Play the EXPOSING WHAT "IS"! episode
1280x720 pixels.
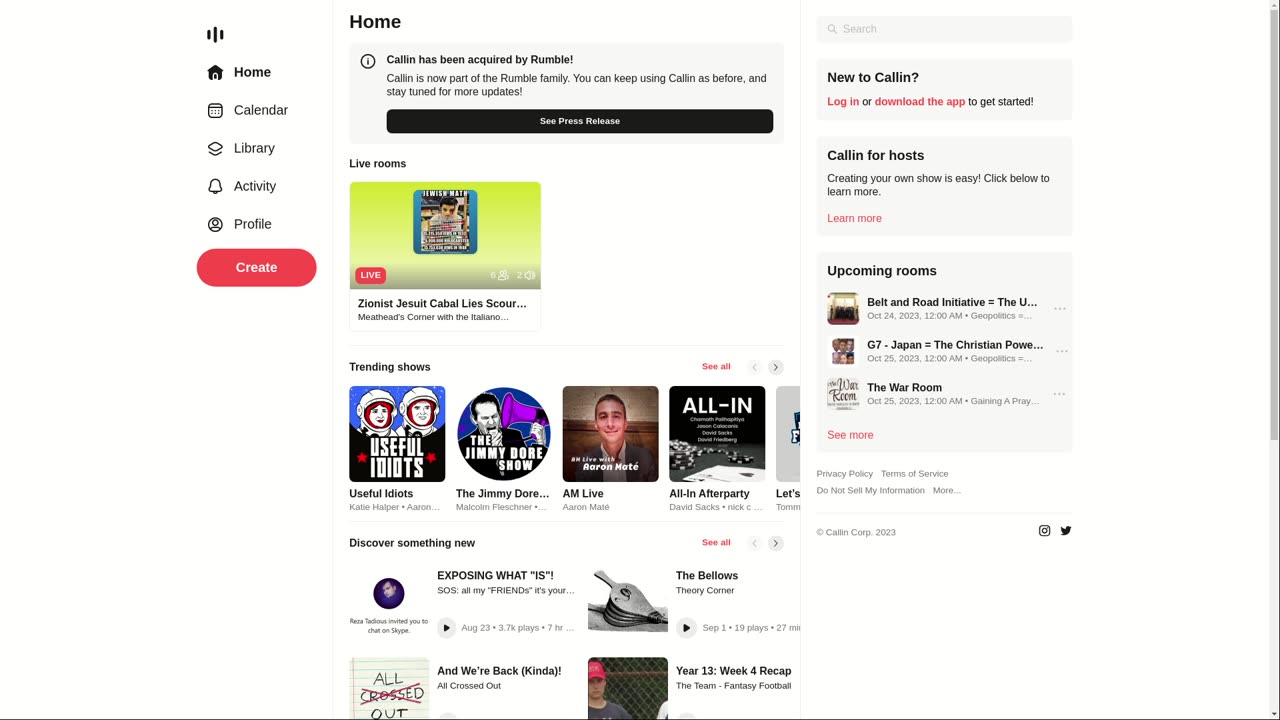pyautogui.click(x=446, y=628)
